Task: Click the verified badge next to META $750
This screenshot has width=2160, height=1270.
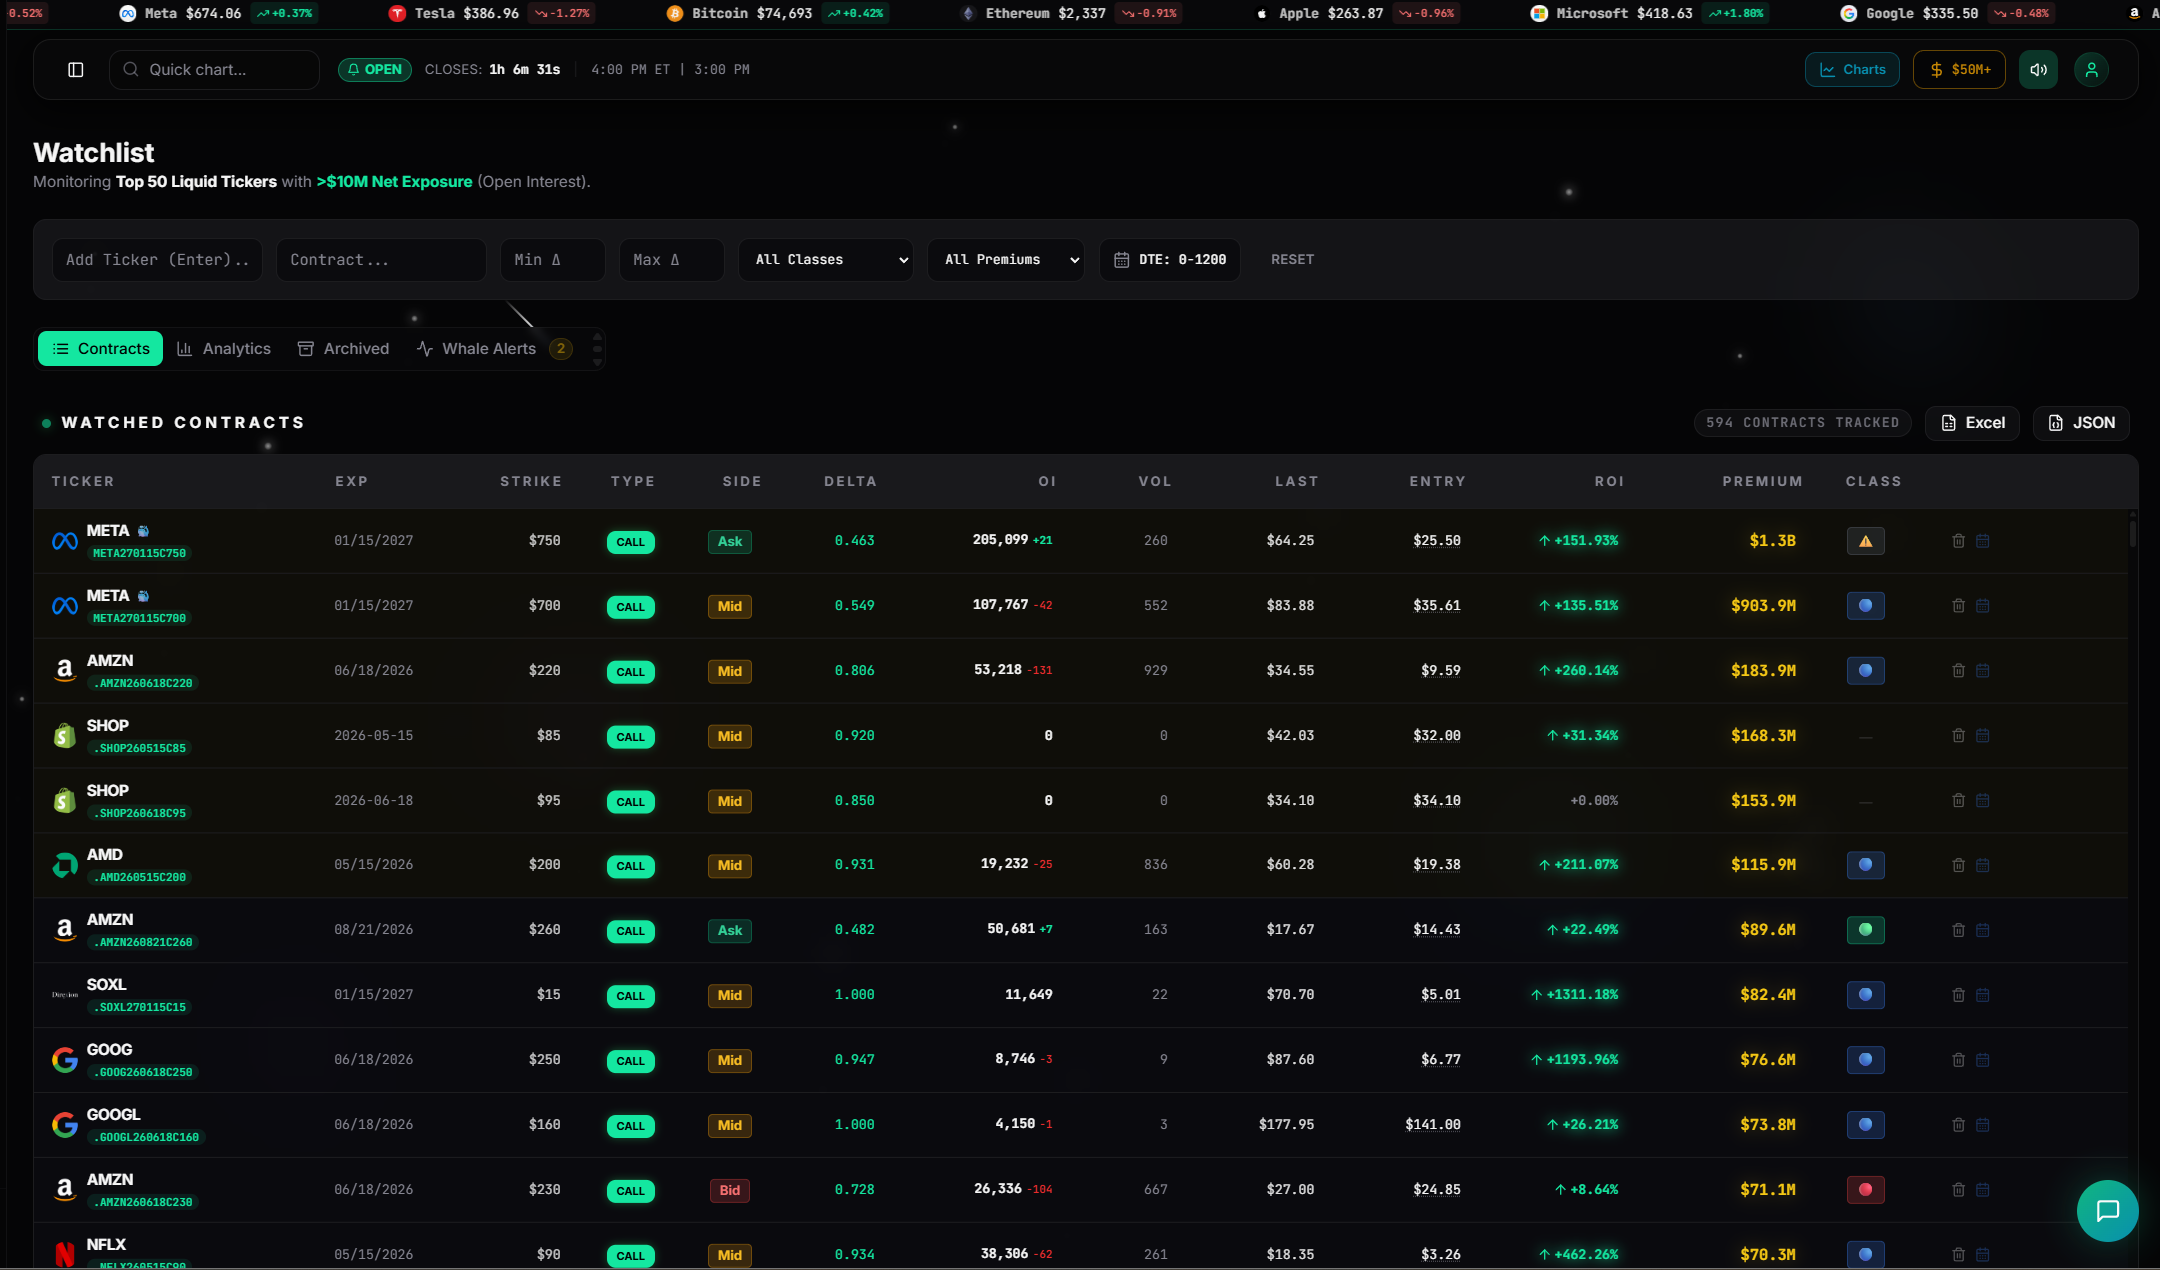Action: 143,531
